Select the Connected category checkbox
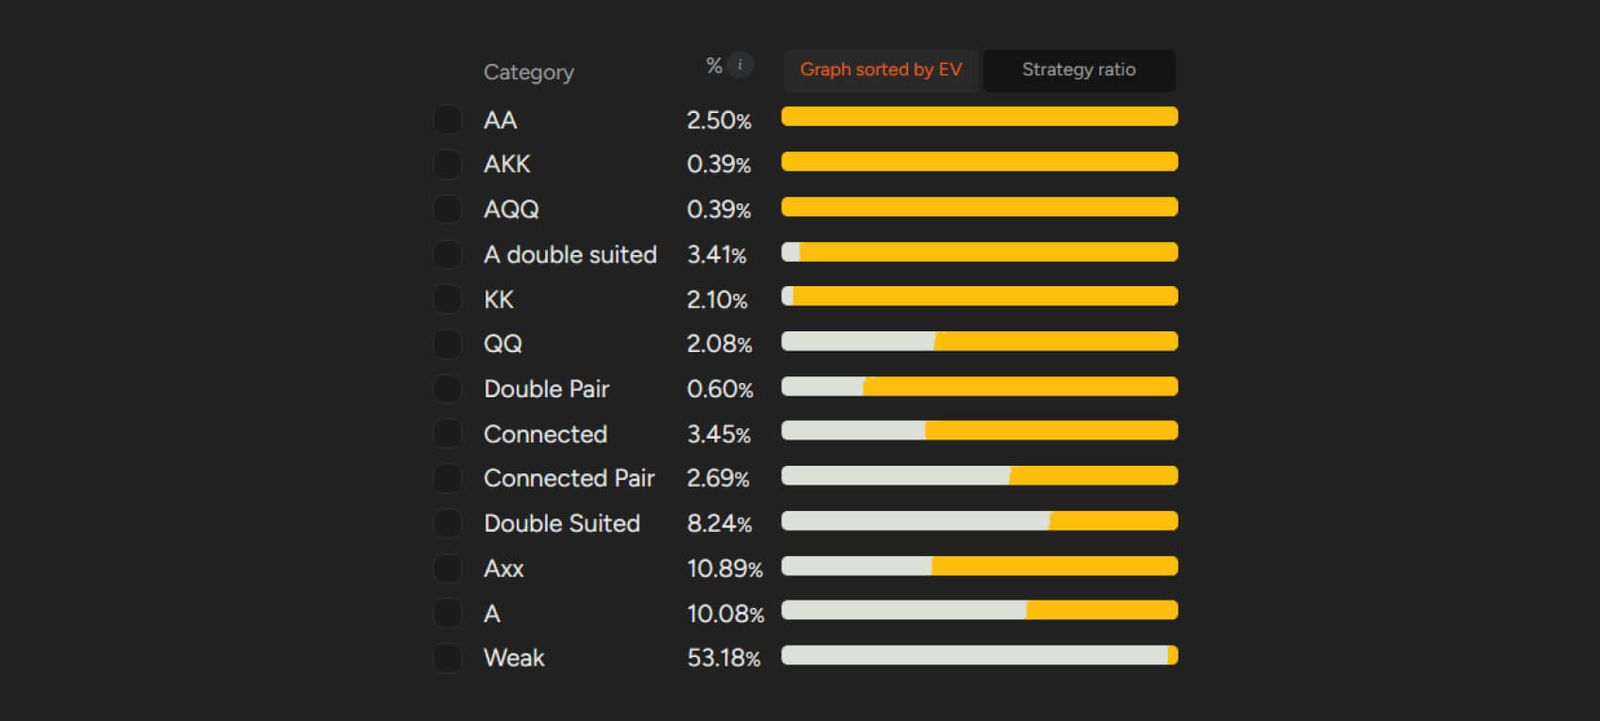The height and width of the screenshot is (721, 1600). tap(447, 434)
